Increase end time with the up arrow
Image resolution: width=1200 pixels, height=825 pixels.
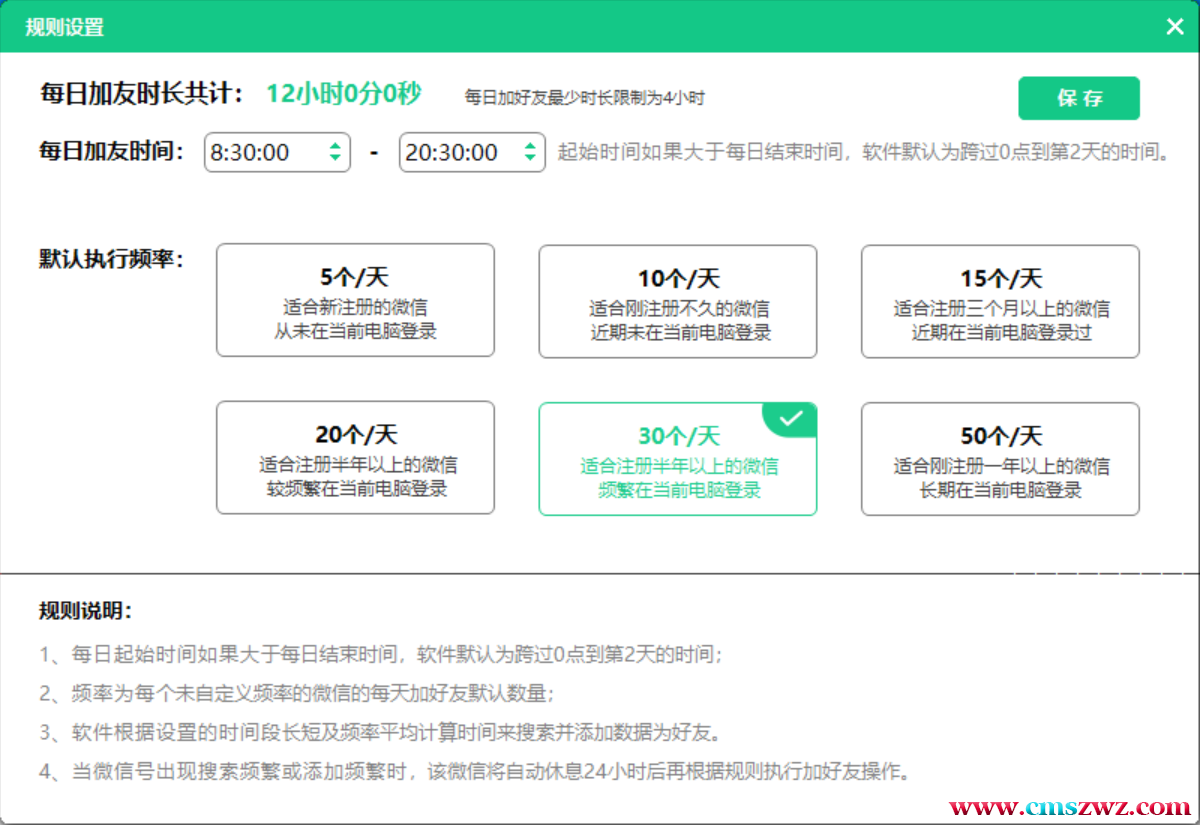point(530,146)
